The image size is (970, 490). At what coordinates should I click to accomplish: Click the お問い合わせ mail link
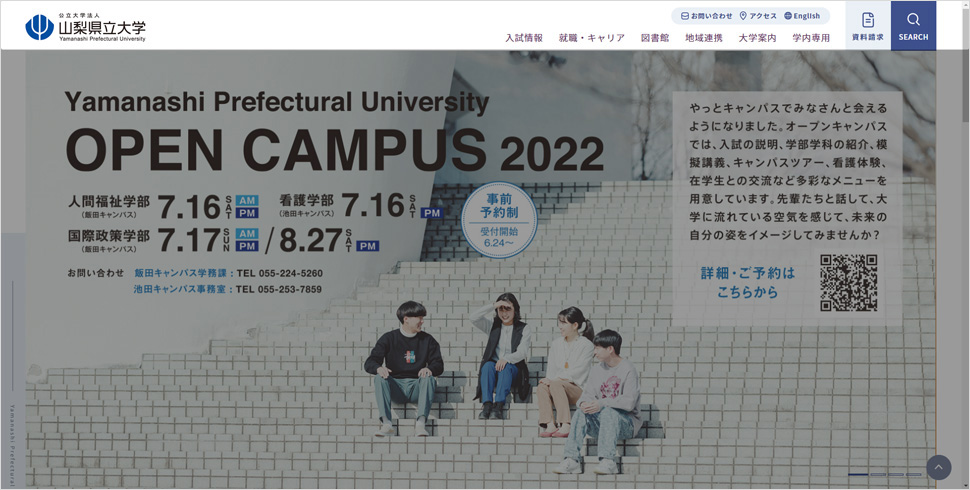point(706,16)
